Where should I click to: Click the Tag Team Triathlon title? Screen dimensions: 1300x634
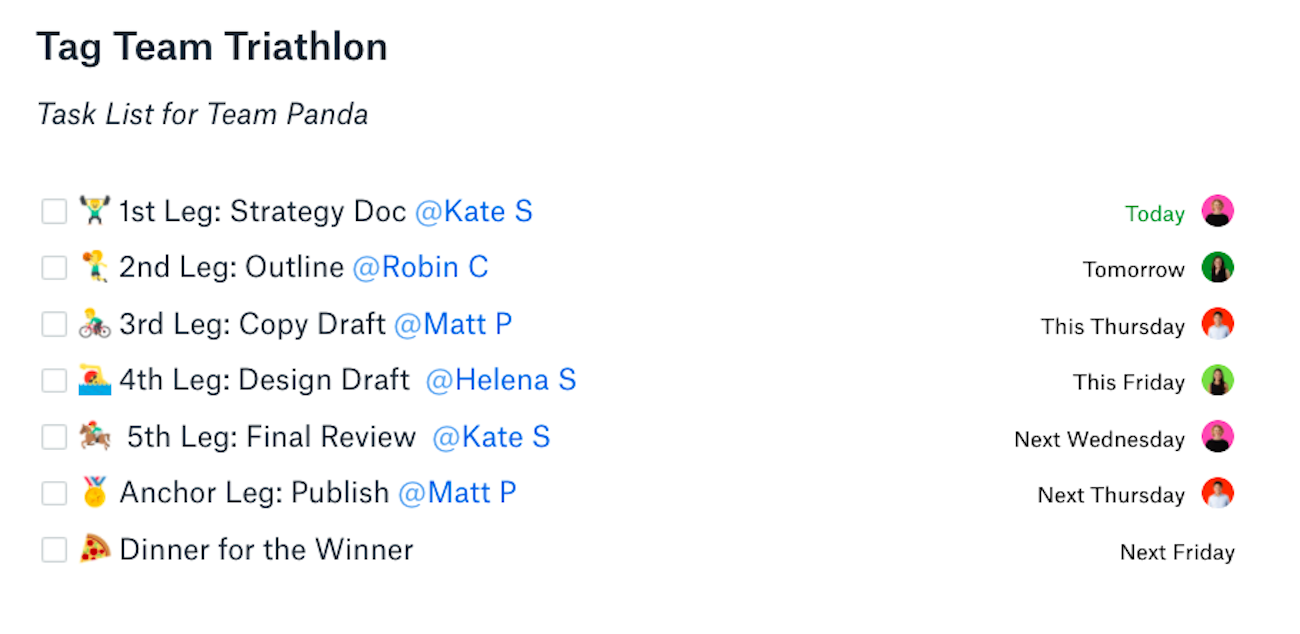(212, 47)
